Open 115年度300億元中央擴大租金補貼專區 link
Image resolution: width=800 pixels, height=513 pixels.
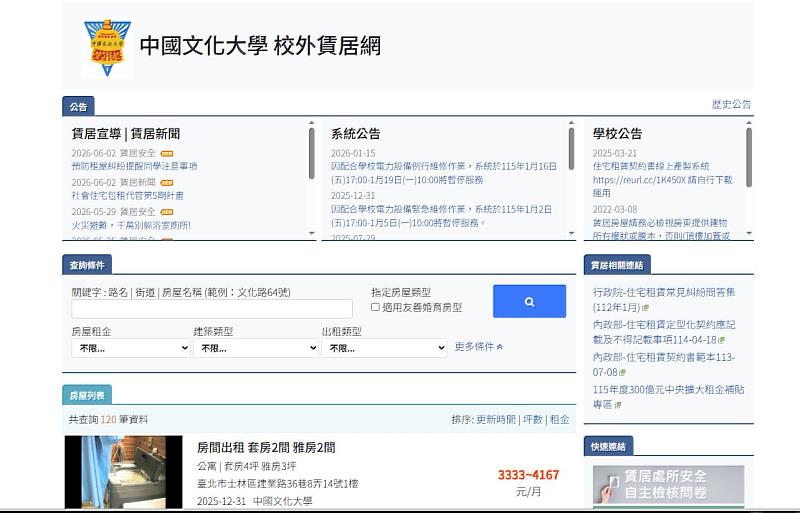668,397
